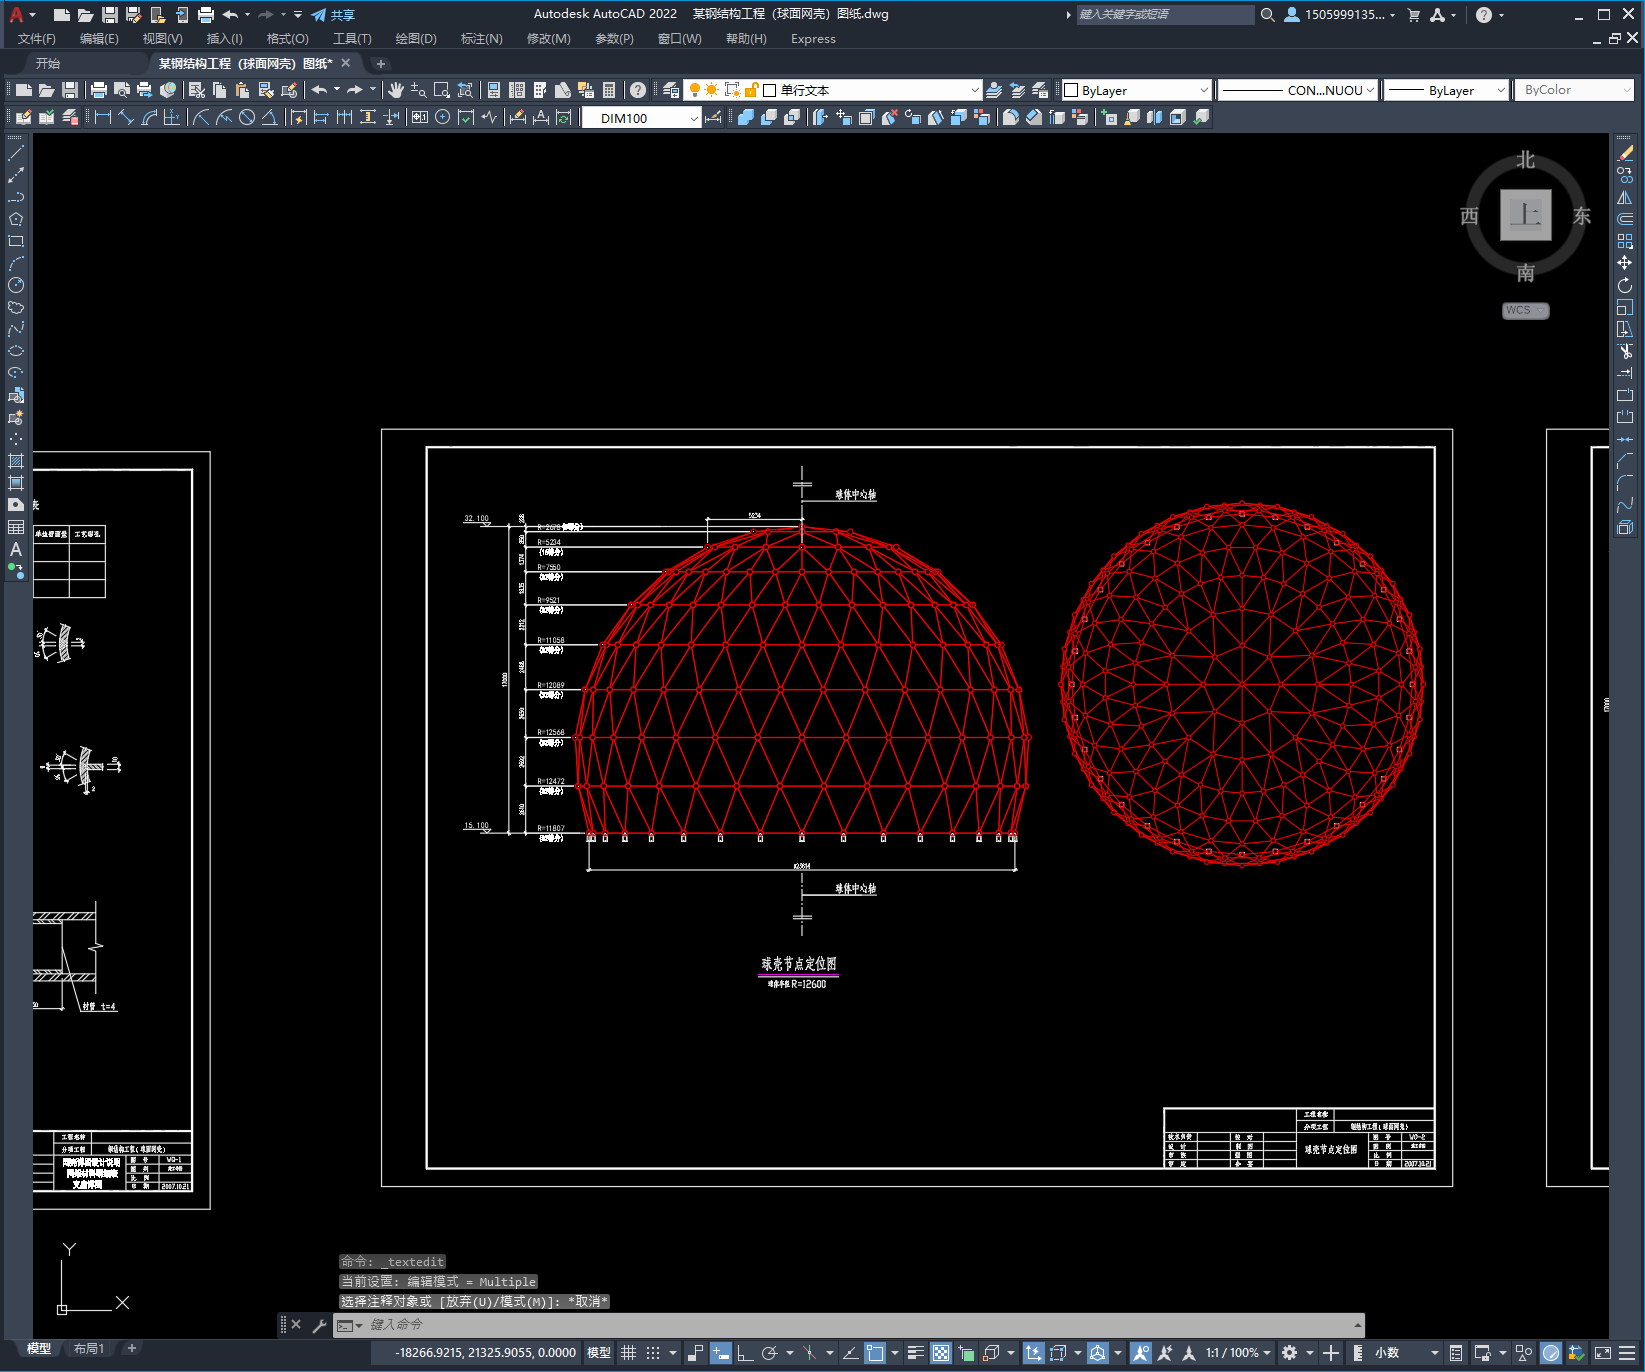The height and width of the screenshot is (1372, 1645).
Task: Open the CON...NUOU linetype dropdown
Action: (1298, 90)
